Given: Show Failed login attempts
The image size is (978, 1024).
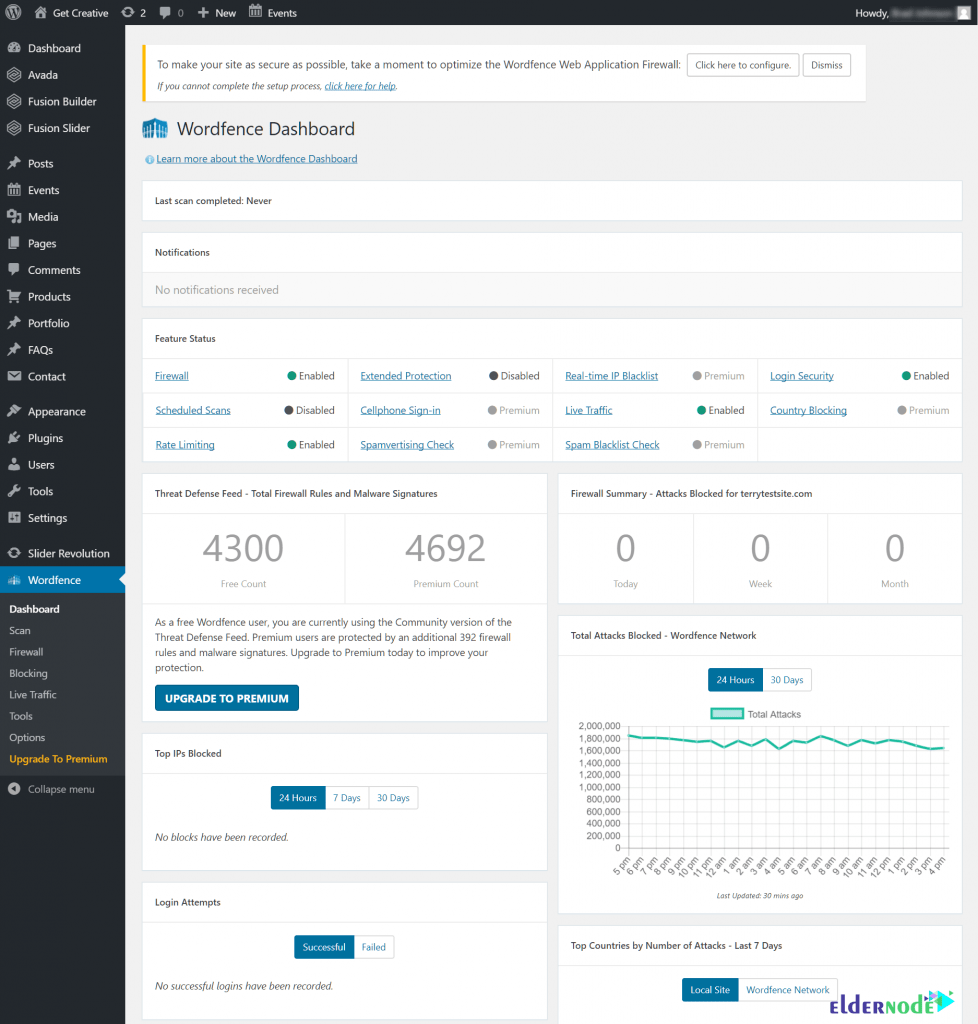Looking at the screenshot, I should pyautogui.click(x=373, y=946).
